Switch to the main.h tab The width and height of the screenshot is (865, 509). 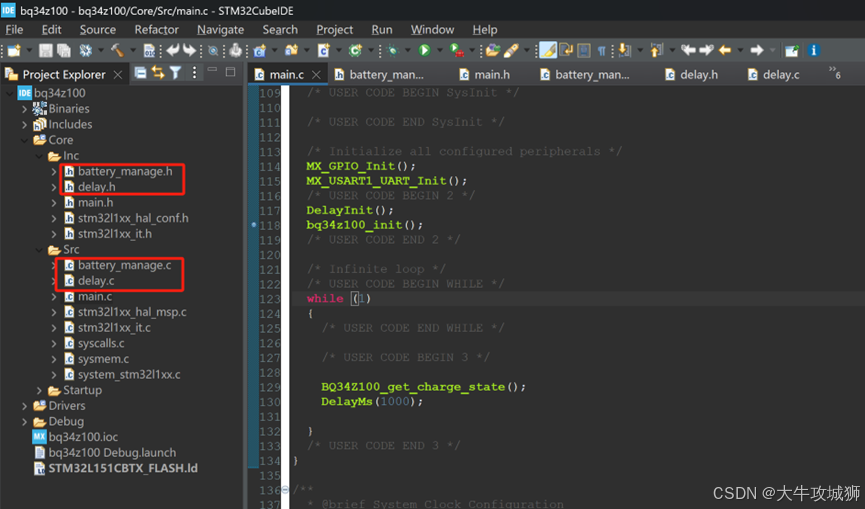tap(485, 74)
